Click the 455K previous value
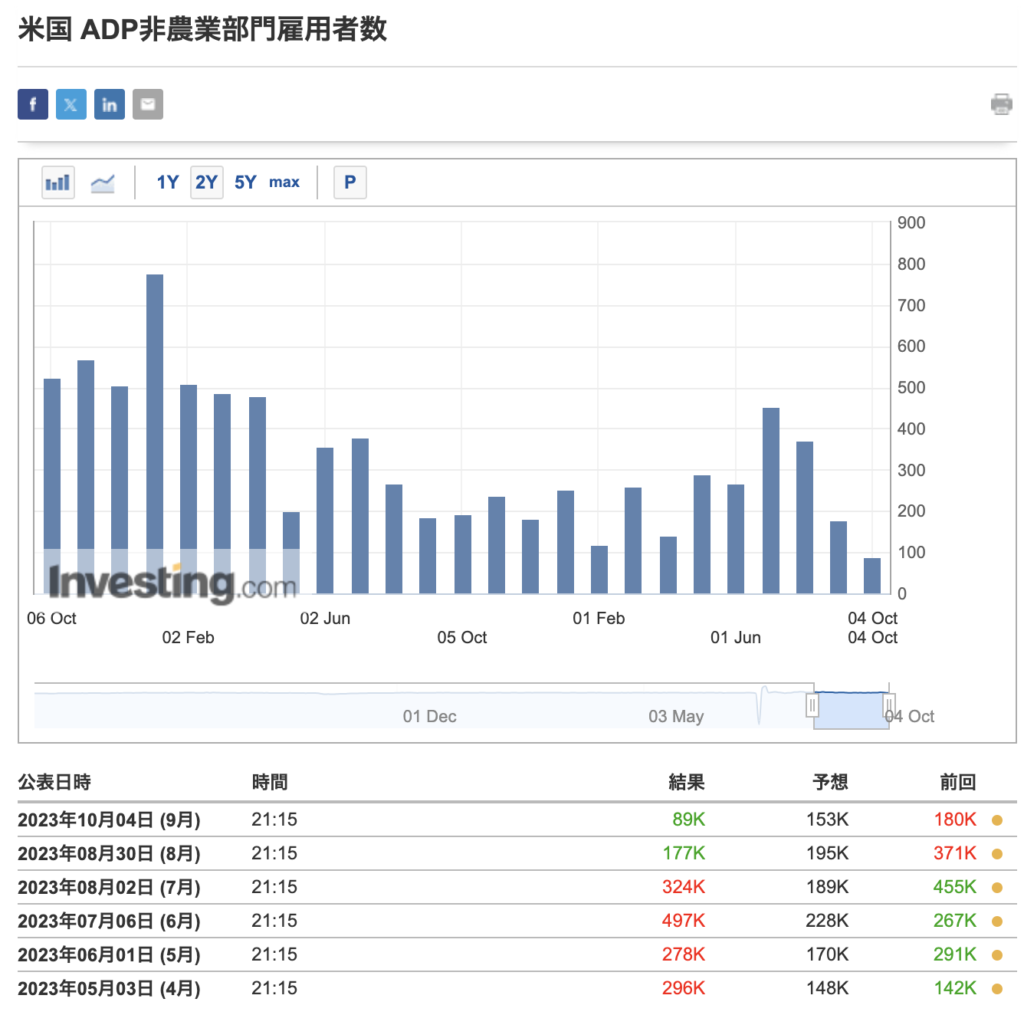 click(955, 888)
